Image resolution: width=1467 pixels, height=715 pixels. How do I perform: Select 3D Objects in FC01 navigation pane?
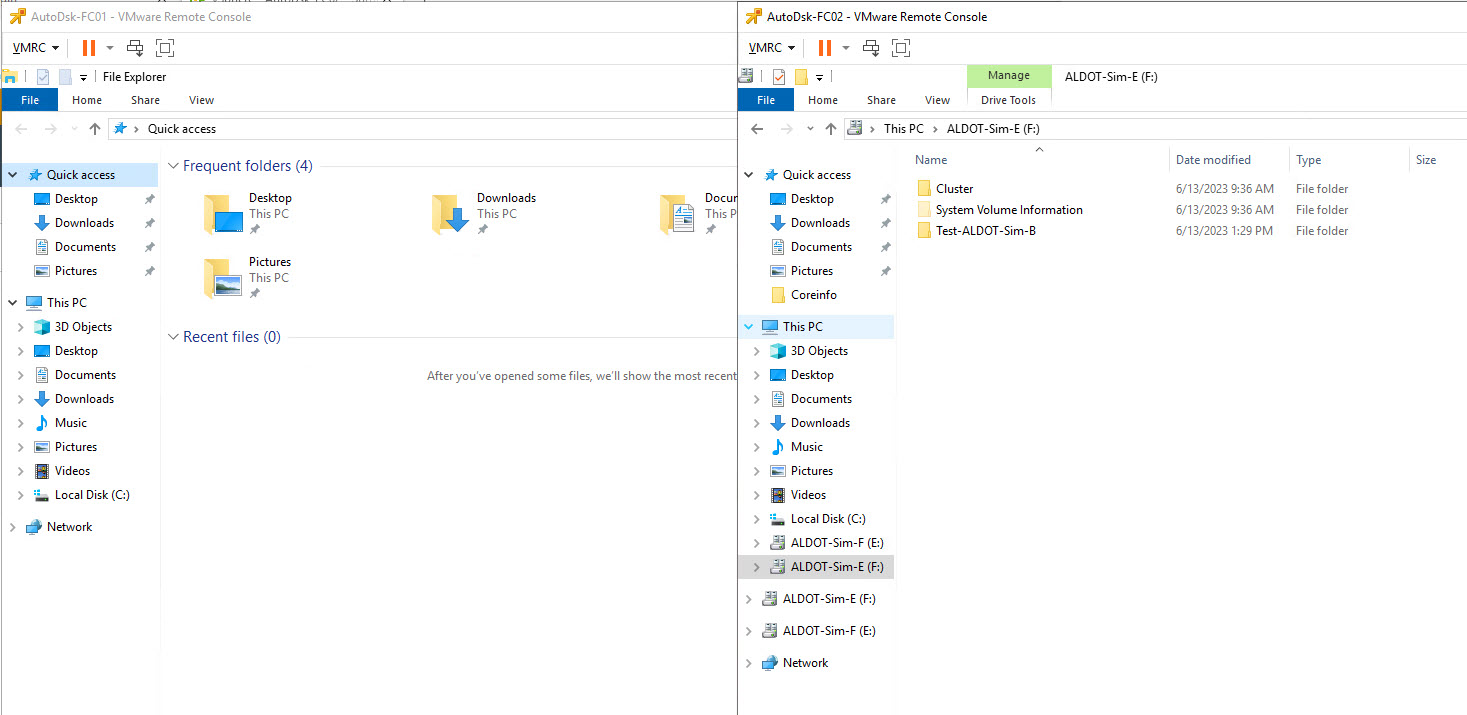point(83,327)
